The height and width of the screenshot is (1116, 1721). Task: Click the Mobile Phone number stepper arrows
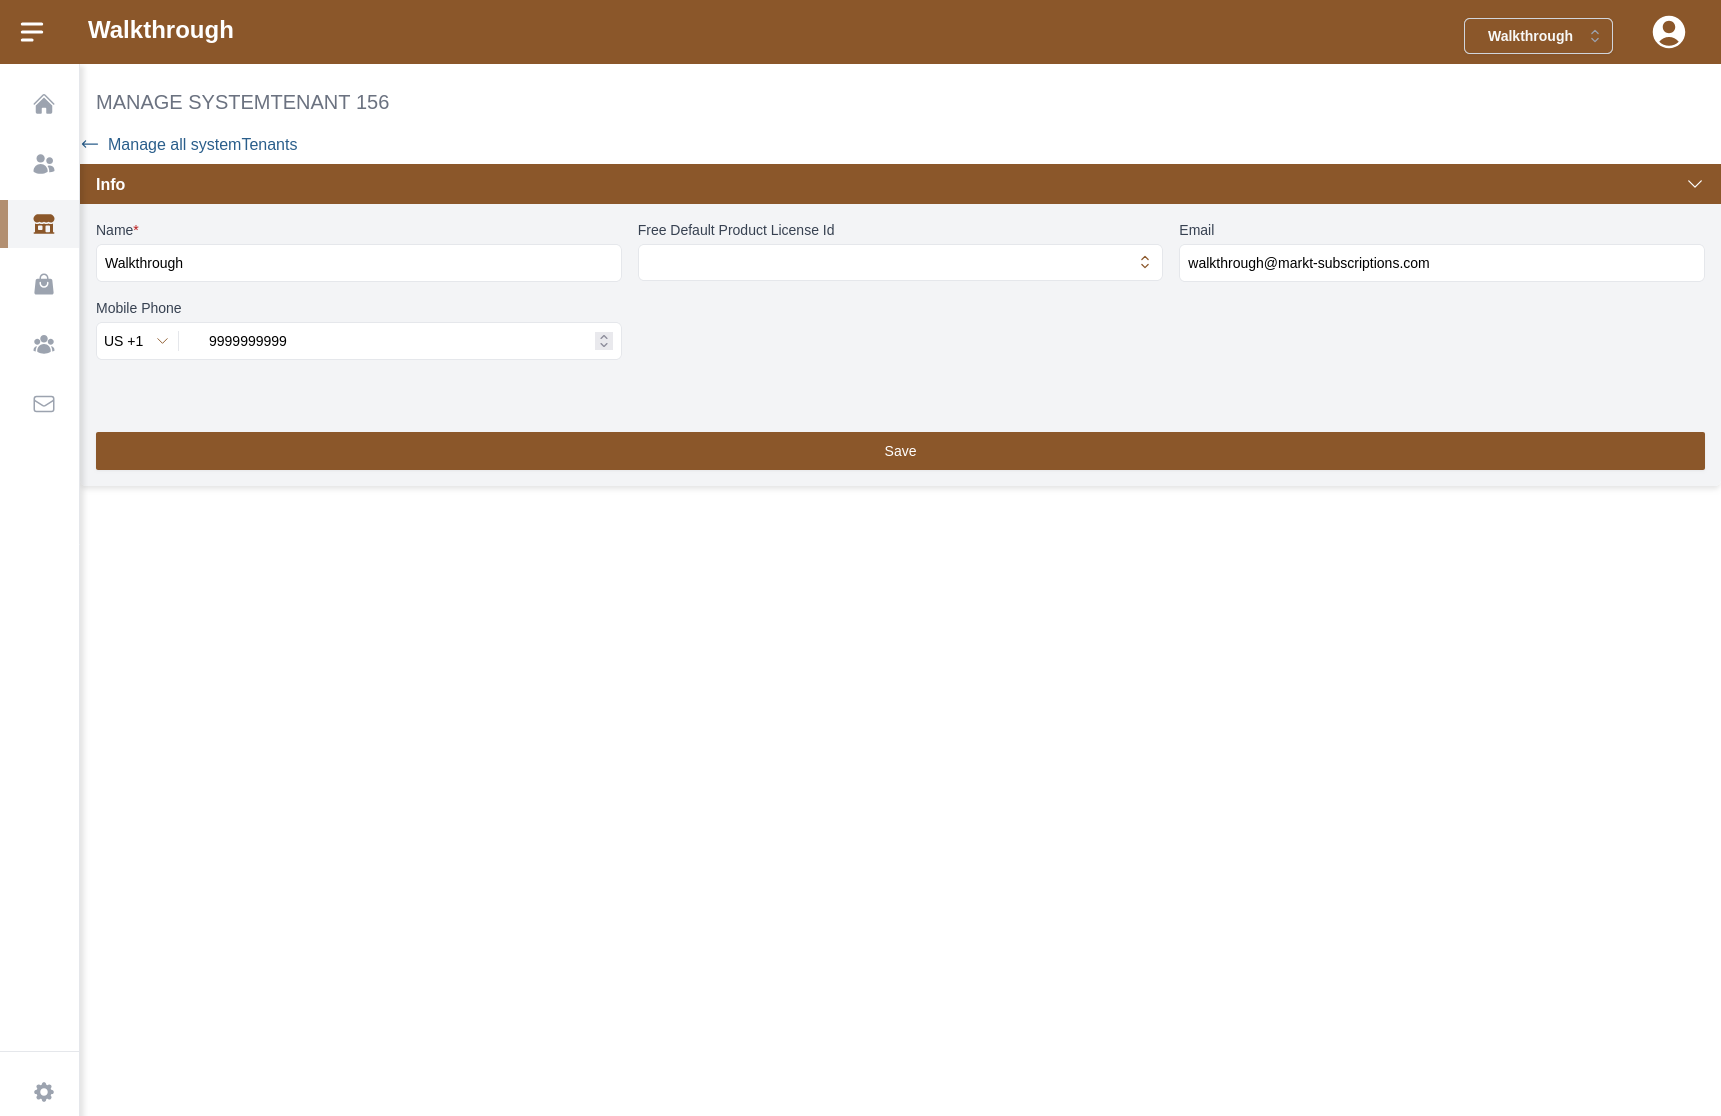click(x=603, y=341)
